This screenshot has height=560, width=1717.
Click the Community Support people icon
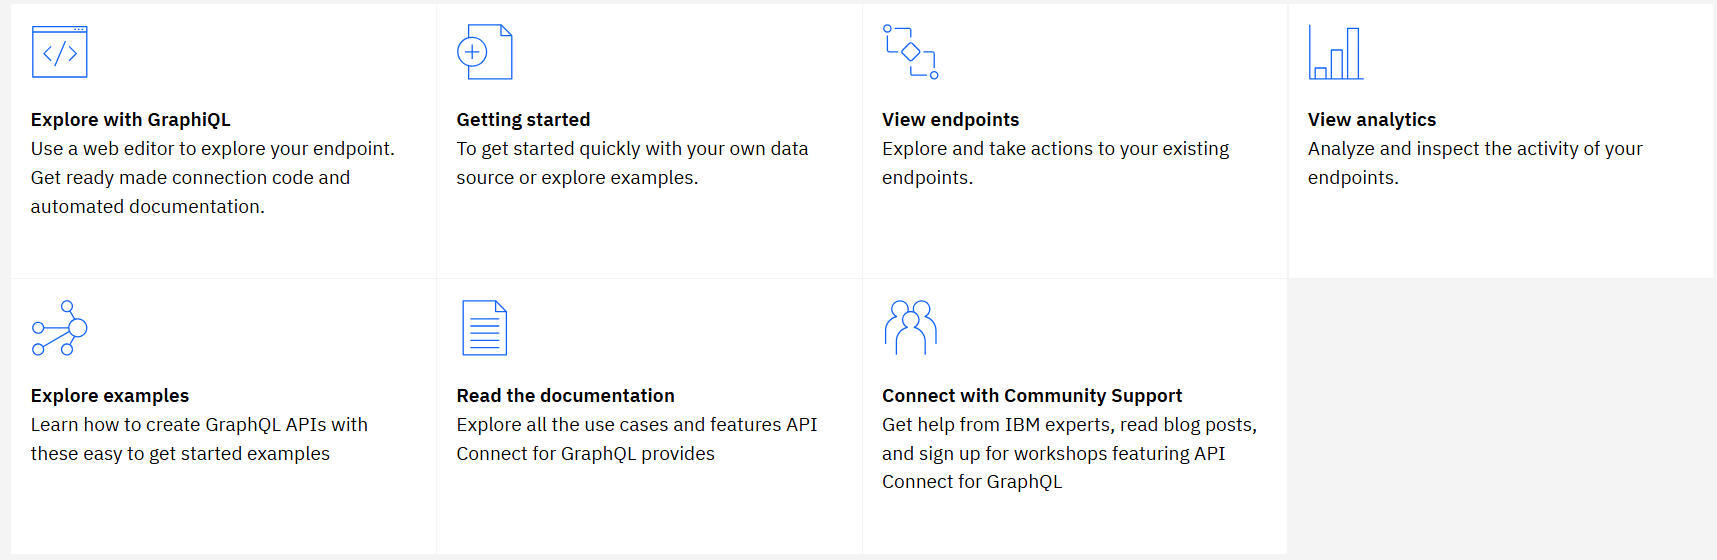pos(910,328)
